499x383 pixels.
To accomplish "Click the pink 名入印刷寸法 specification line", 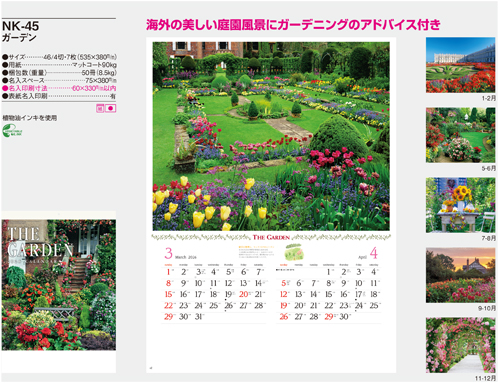I will point(59,88).
